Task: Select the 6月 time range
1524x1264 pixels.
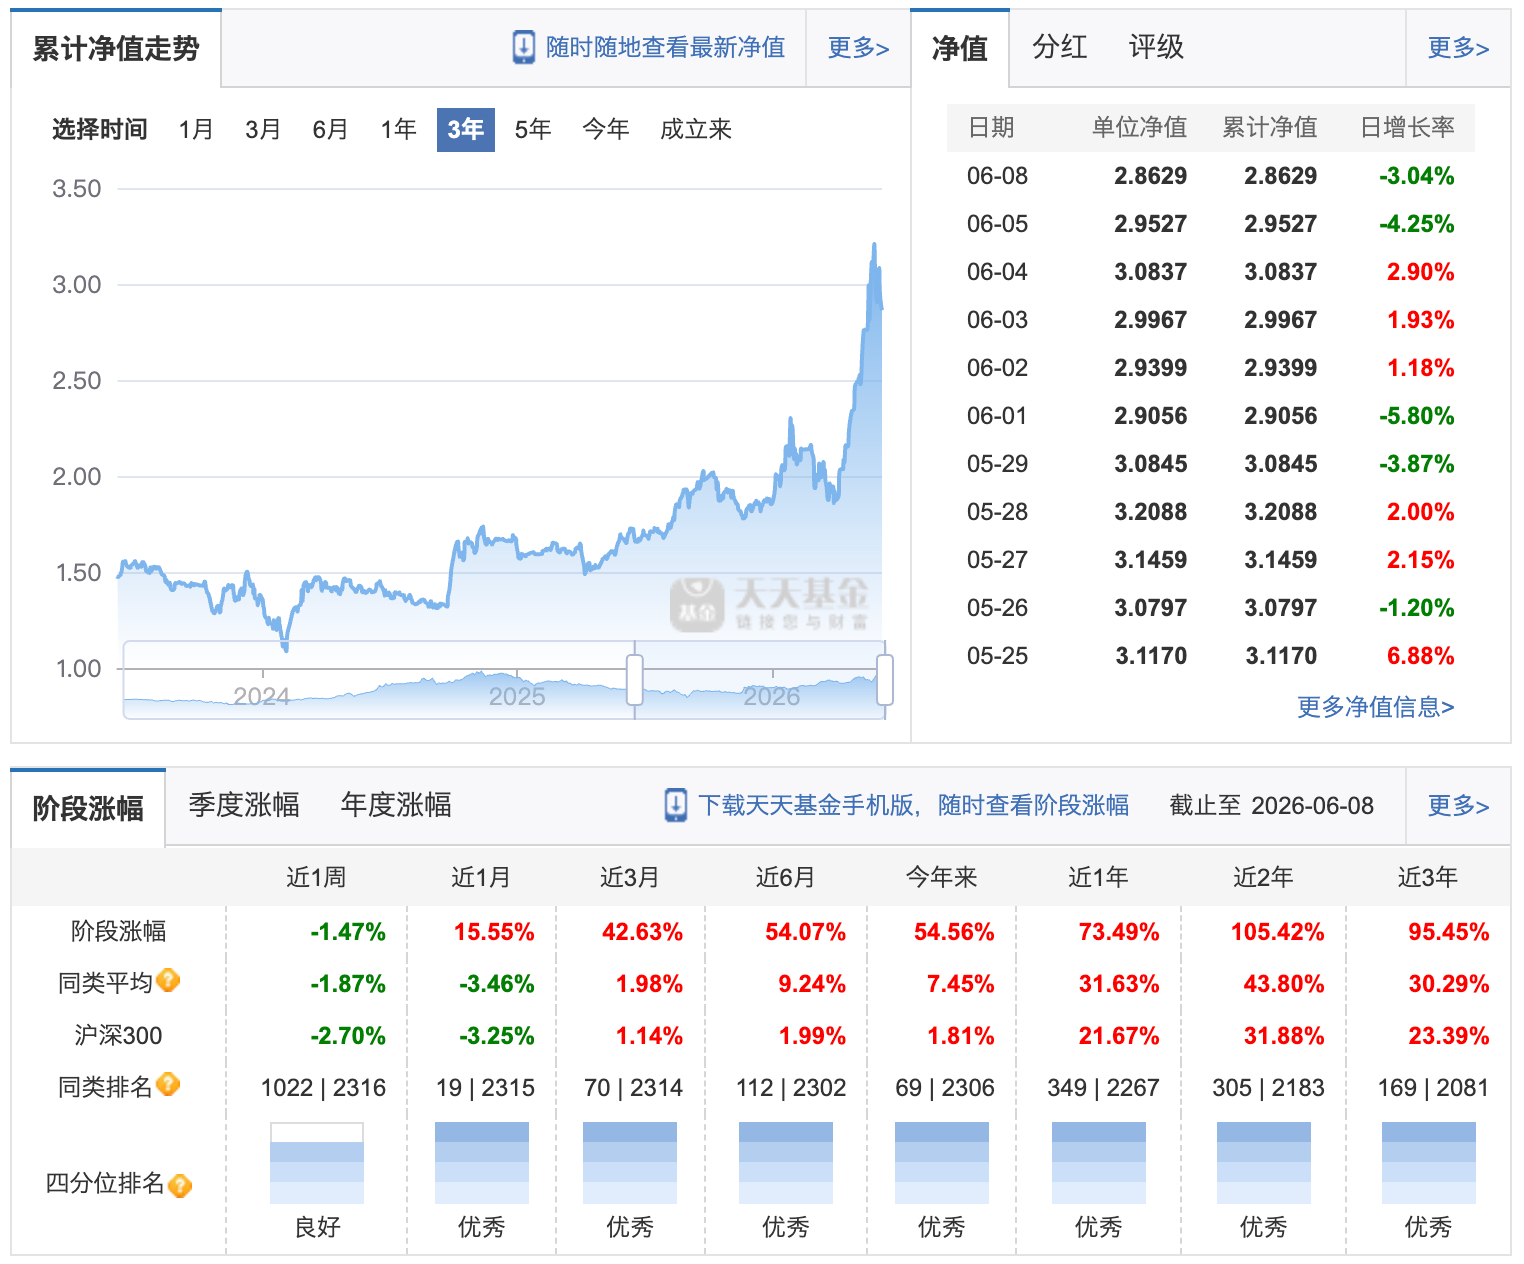Action: [330, 129]
